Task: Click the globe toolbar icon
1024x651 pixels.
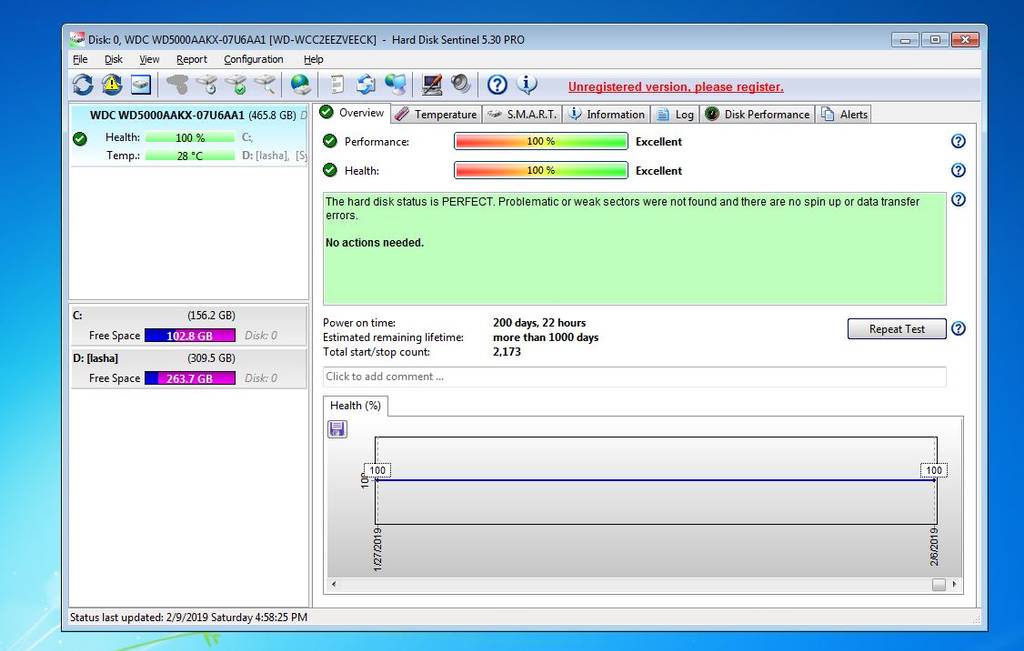Action: coord(300,85)
